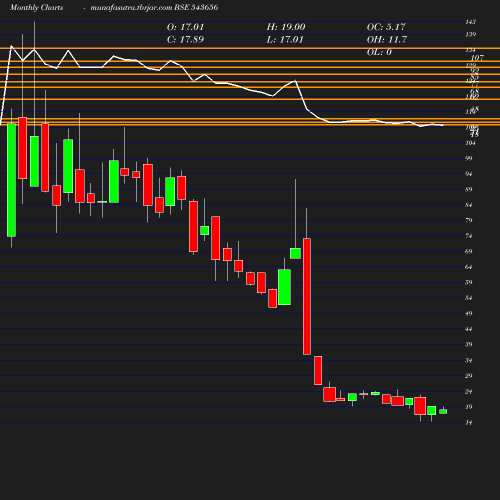Click the 29 price axis label
The image size is (500, 500).
[469, 376]
